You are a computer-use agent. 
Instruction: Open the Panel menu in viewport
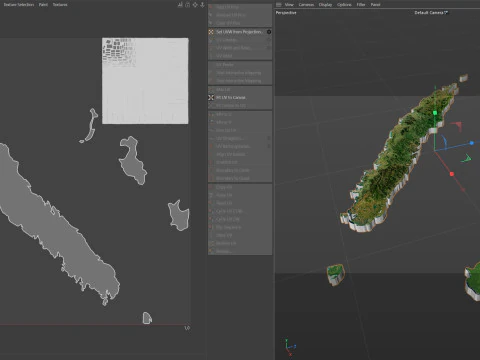tap(376, 5)
